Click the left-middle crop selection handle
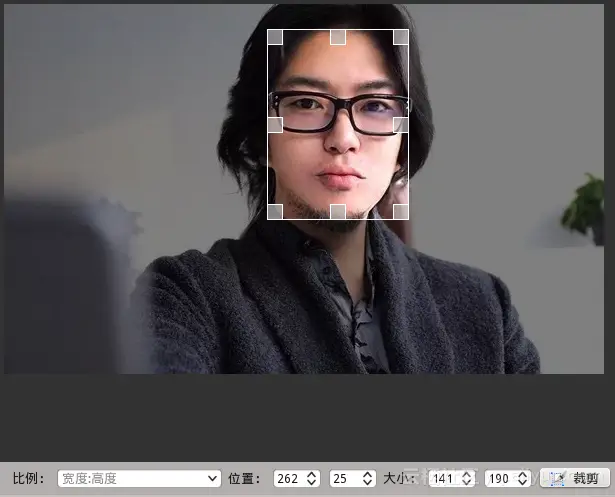The image size is (615, 497). point(275,124)
